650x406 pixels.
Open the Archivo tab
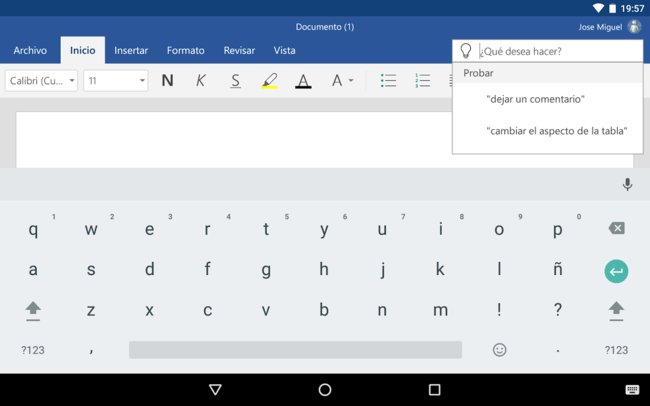coord(30,51)
